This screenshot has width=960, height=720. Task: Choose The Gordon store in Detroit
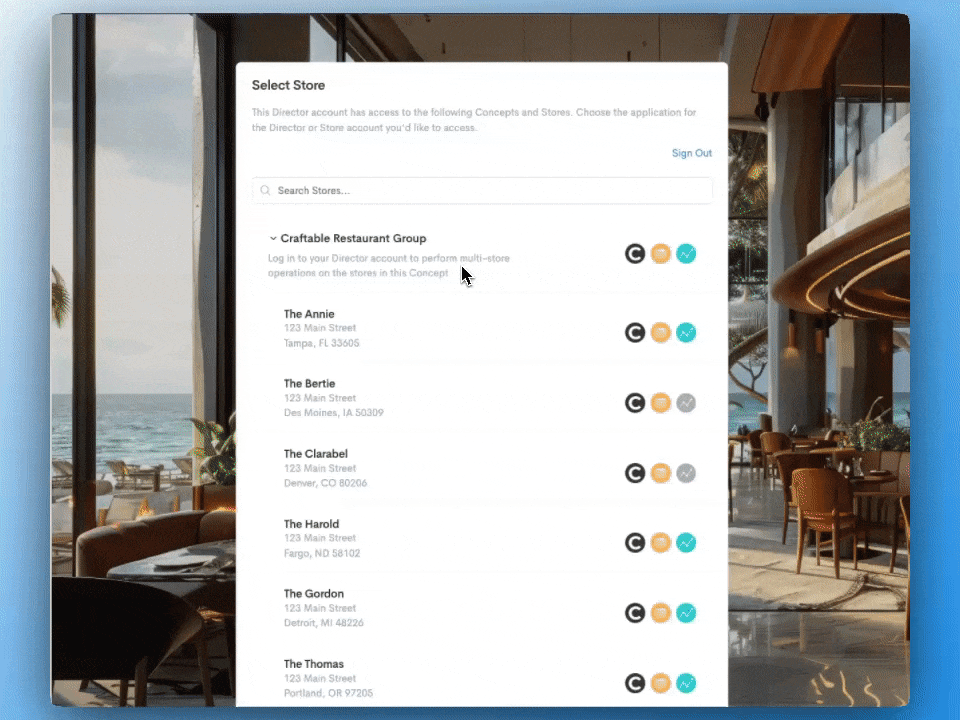[x=314, y=594]
